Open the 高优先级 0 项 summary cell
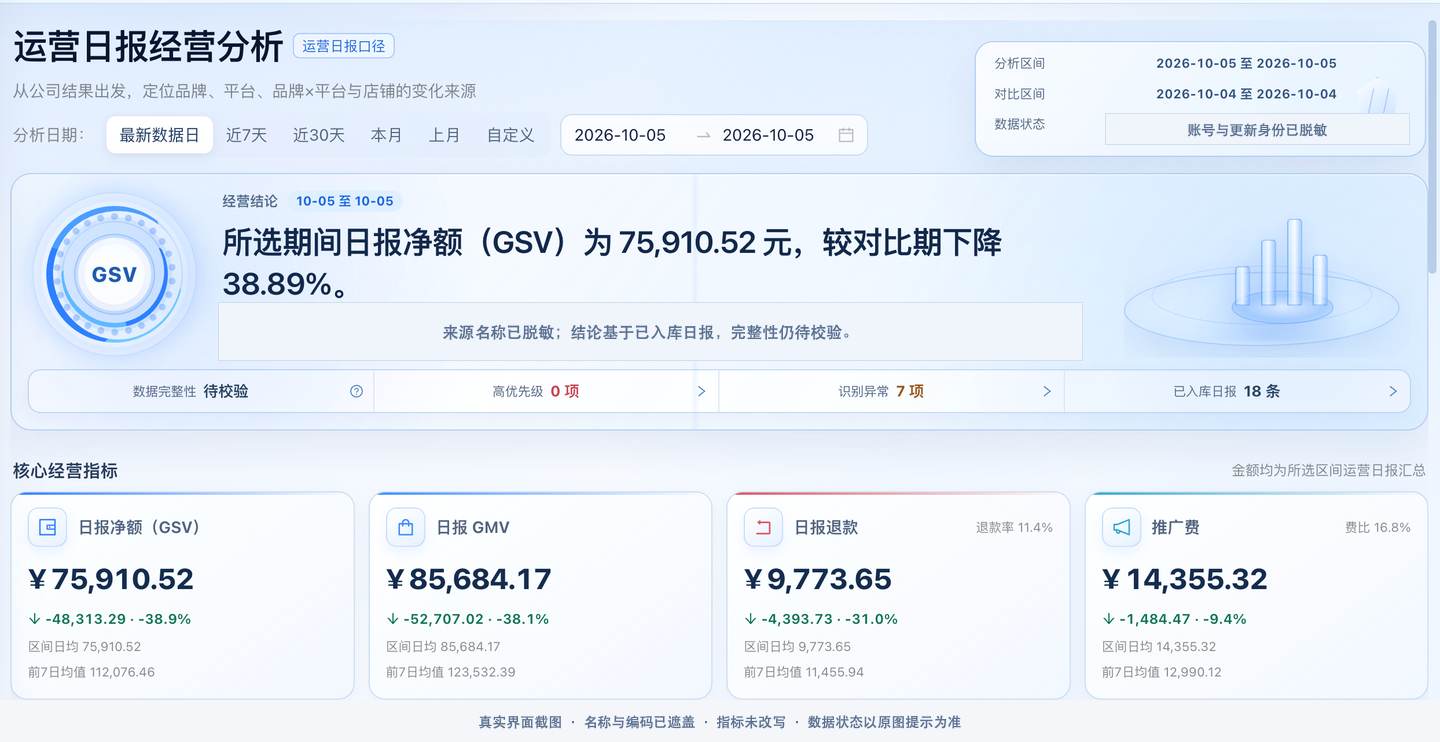1440x742 pixels. pos(546,391)
